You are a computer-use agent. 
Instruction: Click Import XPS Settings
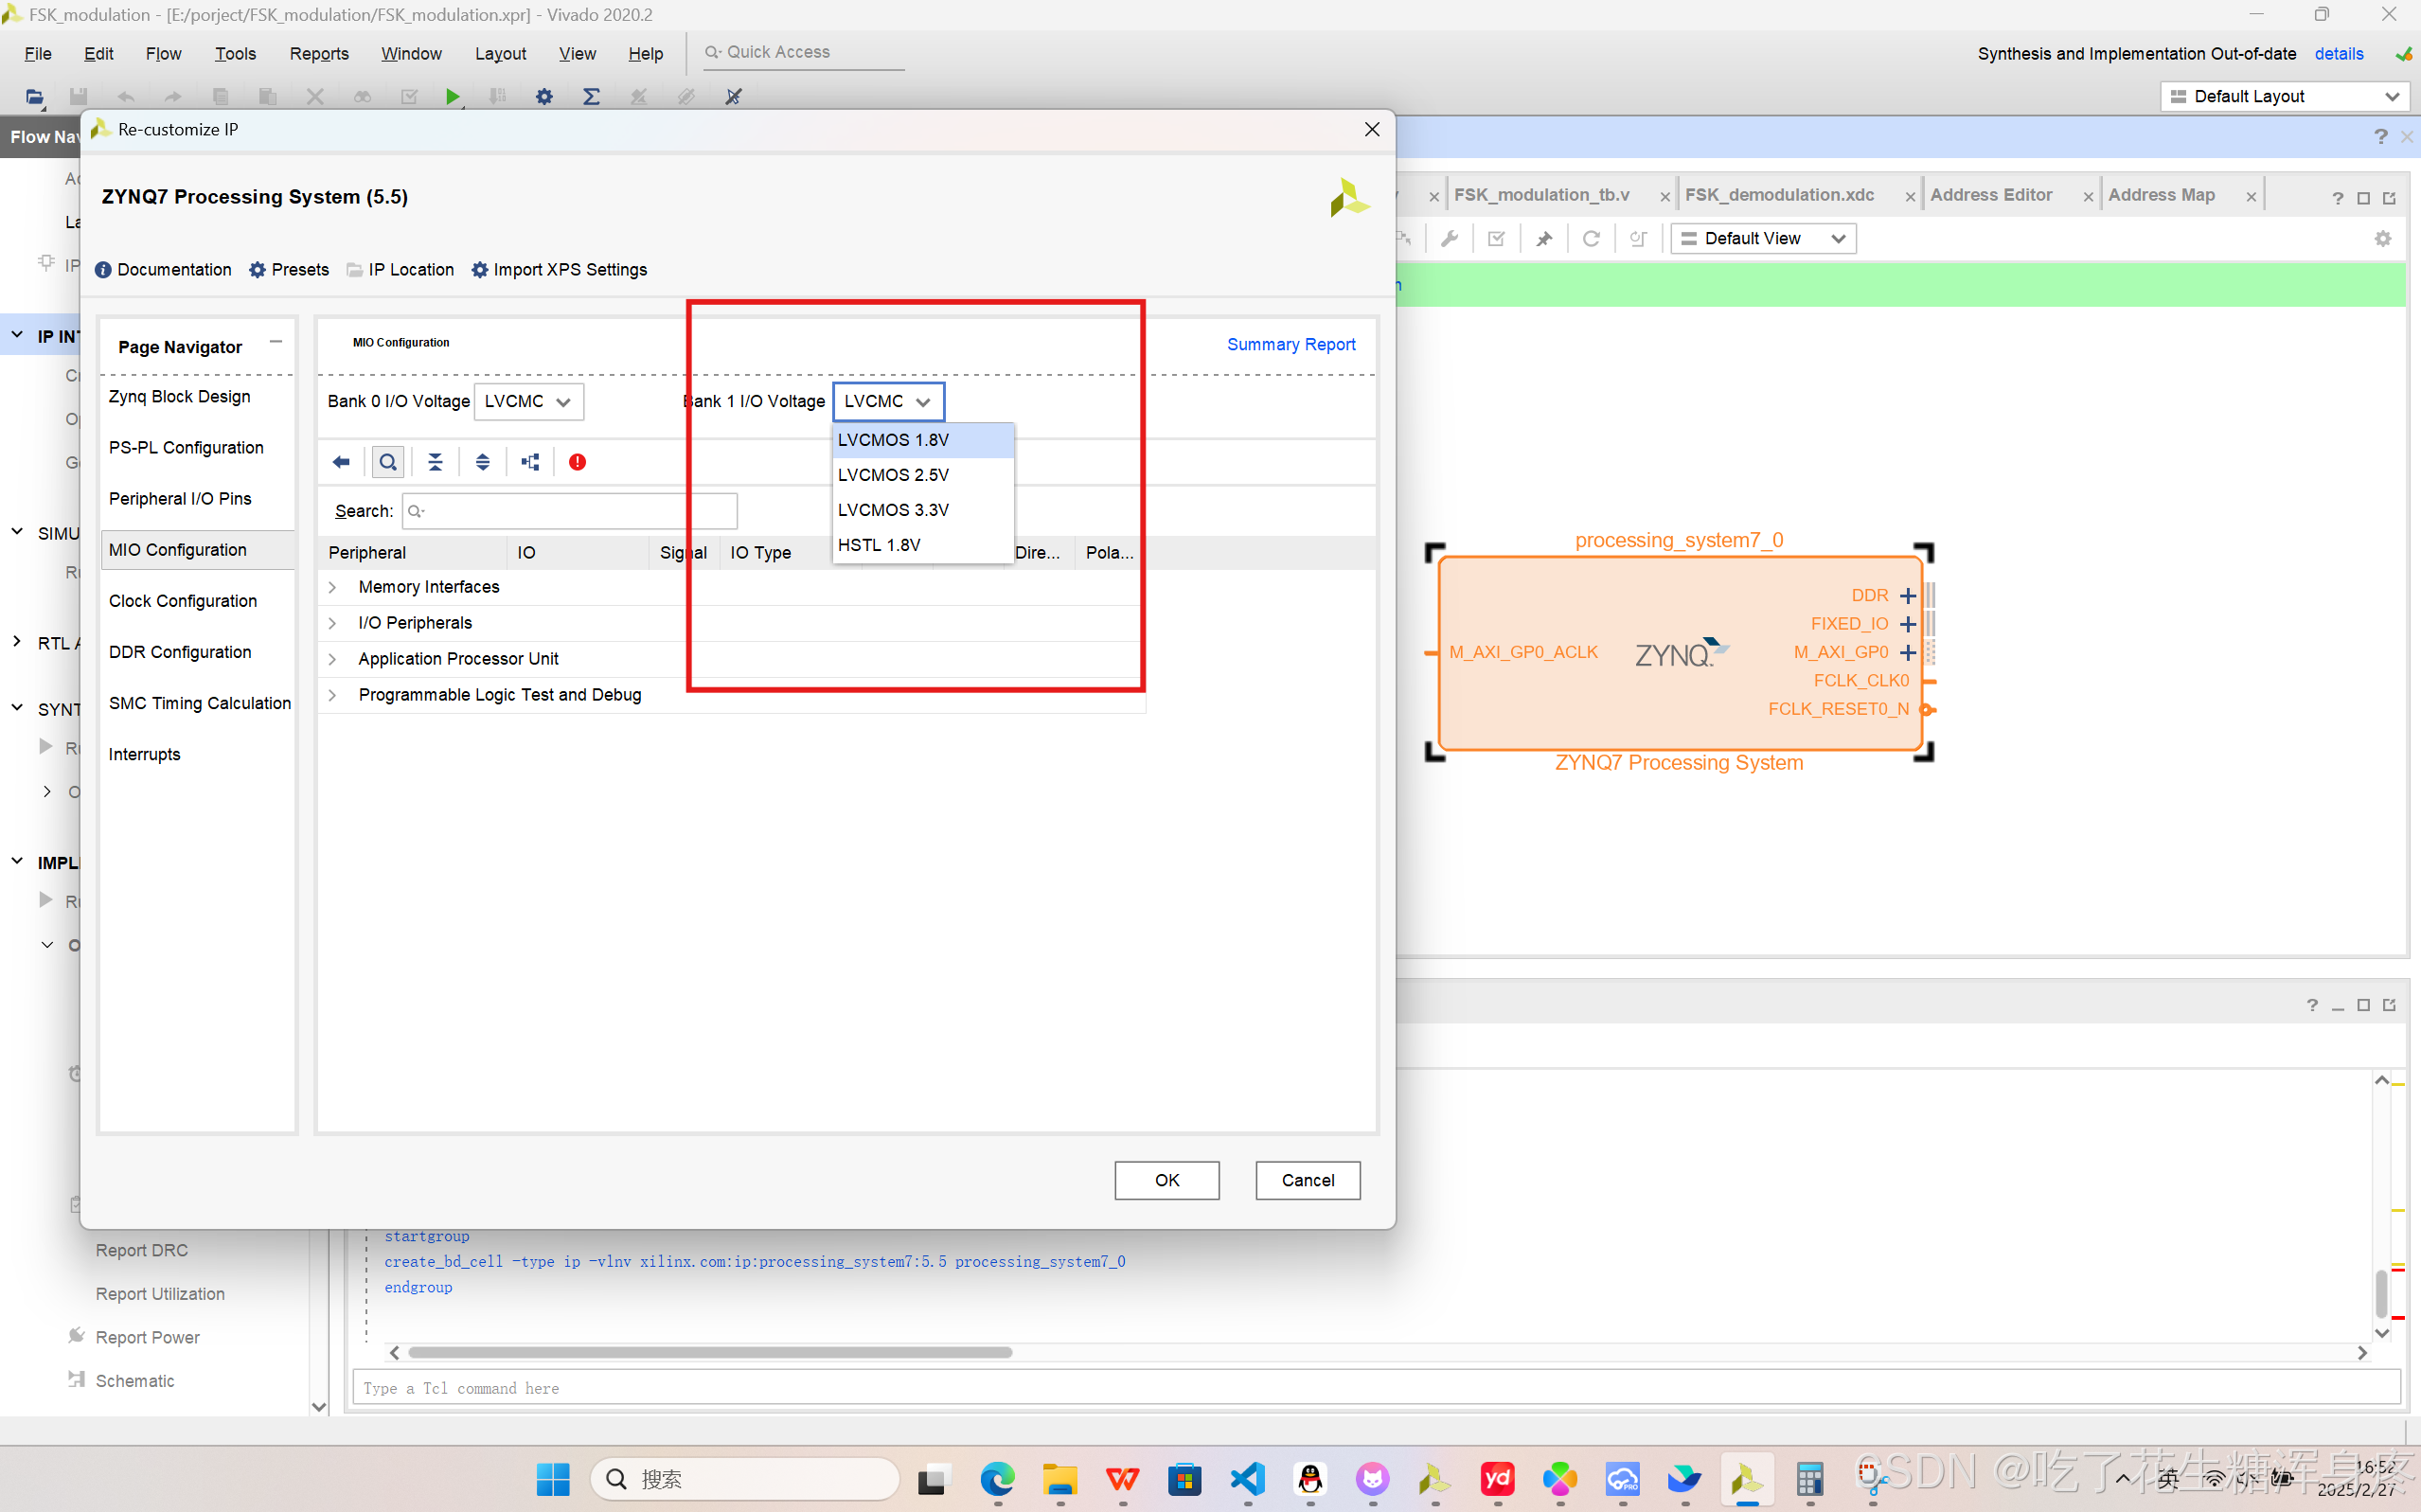coord(559,270)
